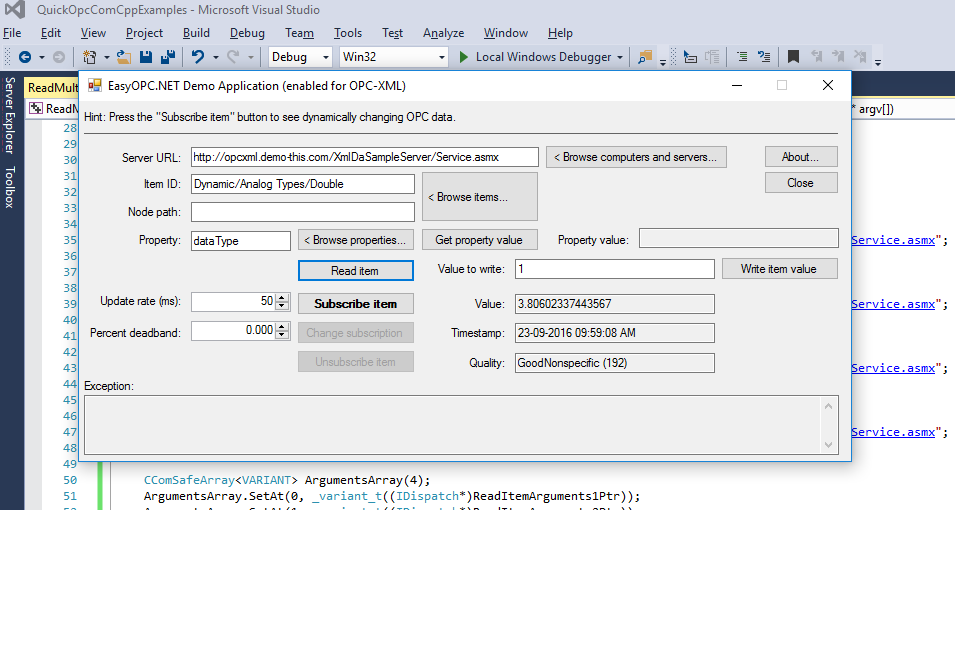Open the Tools menu

tap(348, 33)
